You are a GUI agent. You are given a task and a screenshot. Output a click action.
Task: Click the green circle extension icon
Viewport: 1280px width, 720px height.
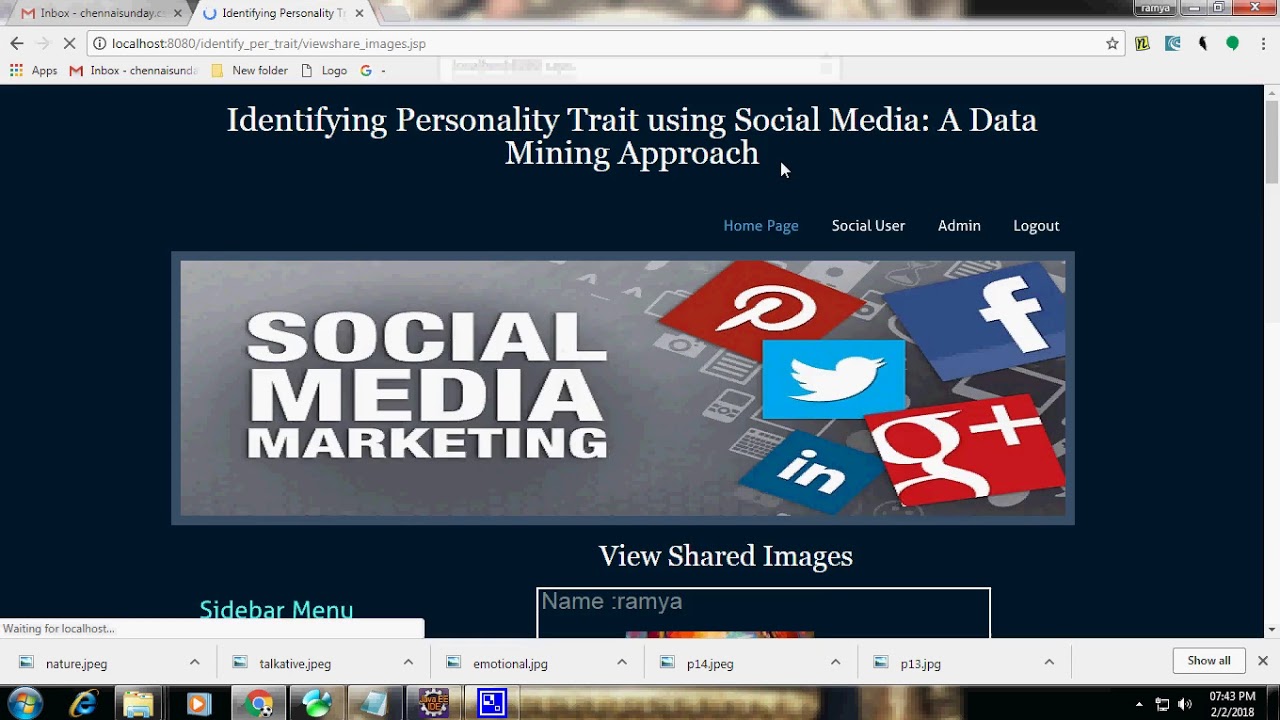[1233, 43]
